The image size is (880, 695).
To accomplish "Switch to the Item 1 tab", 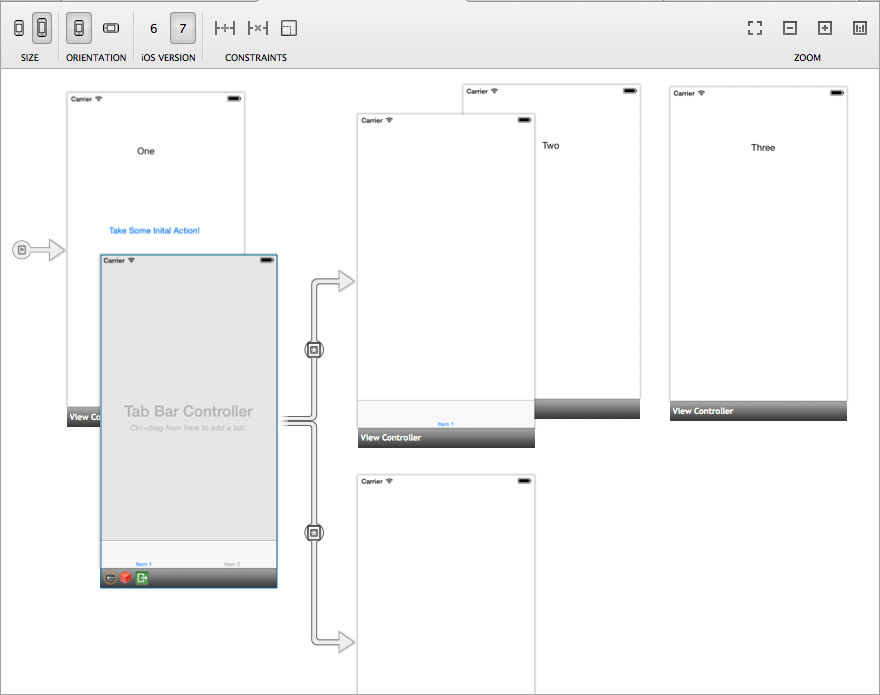I will click(x=143, y=564).
